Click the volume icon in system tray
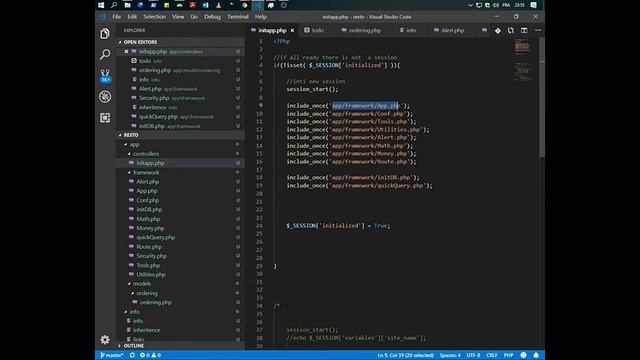Viewport: 640px width, 360px height. [496, 5]
